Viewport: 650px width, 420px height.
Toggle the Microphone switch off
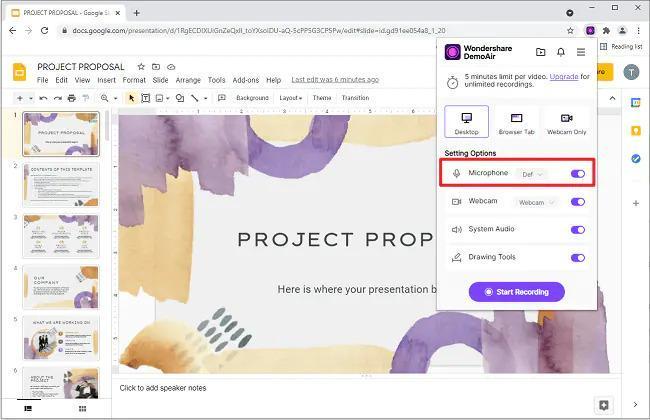(578, 174)
